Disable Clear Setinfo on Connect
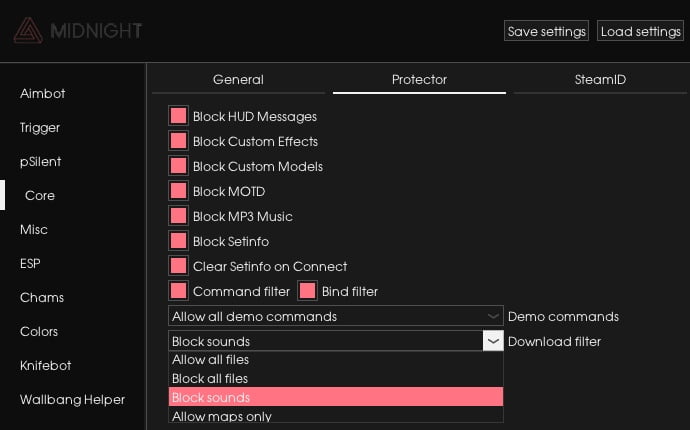 [x=178, y=266]
